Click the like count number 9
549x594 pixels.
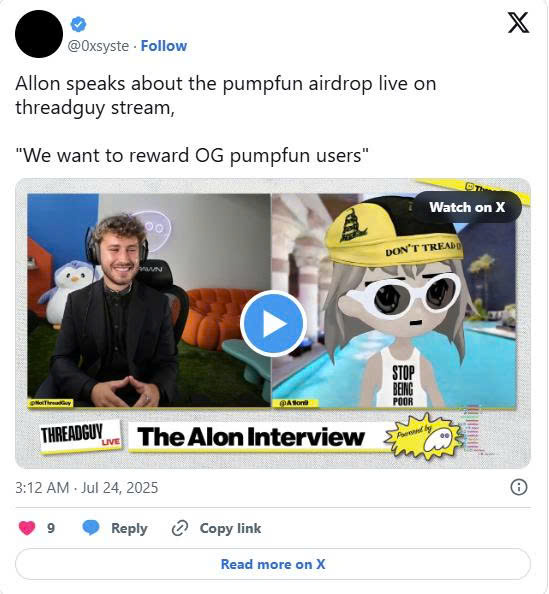tap(51, 528)
